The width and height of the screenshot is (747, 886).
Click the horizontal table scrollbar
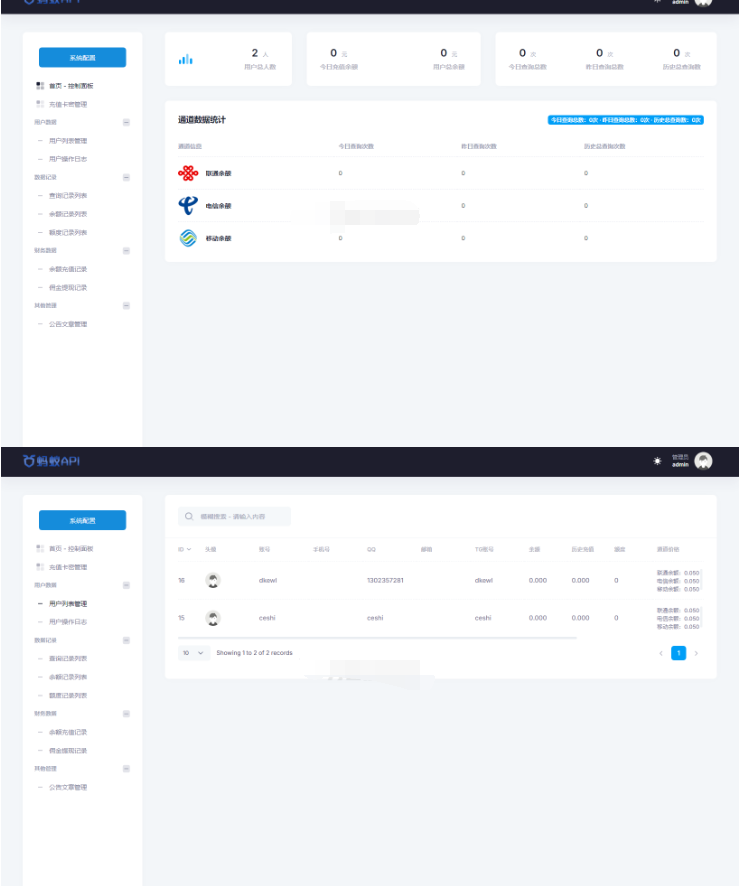click(x=377, y=638)
